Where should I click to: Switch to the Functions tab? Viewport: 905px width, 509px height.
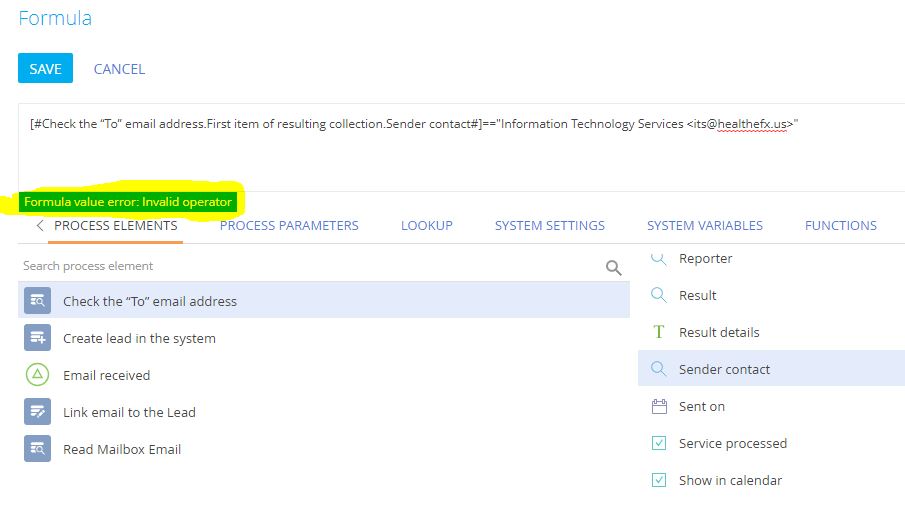[x=840, y=226]
